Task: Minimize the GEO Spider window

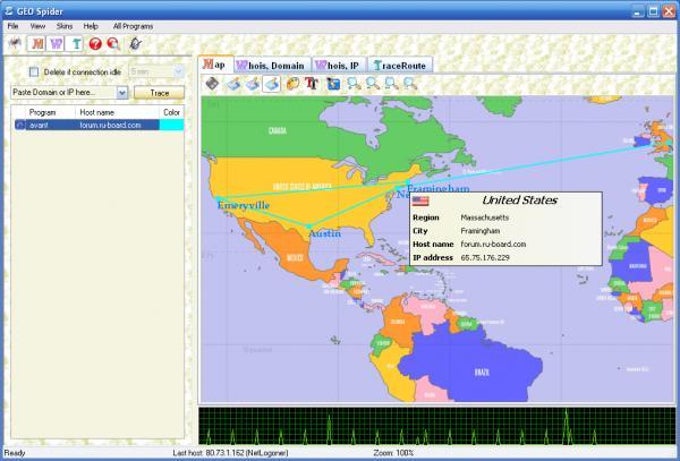Action: click(x=637, y=11)
